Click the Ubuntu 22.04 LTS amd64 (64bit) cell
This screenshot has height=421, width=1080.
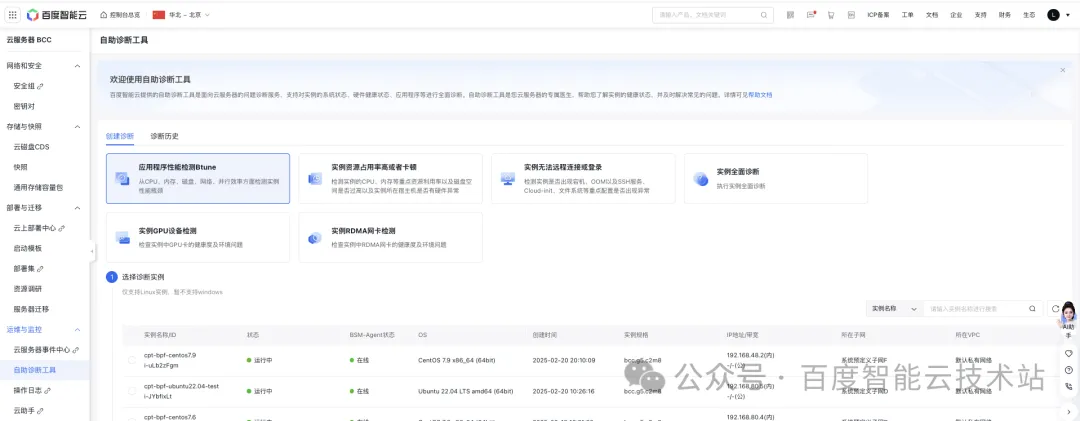tap(466, 391)
